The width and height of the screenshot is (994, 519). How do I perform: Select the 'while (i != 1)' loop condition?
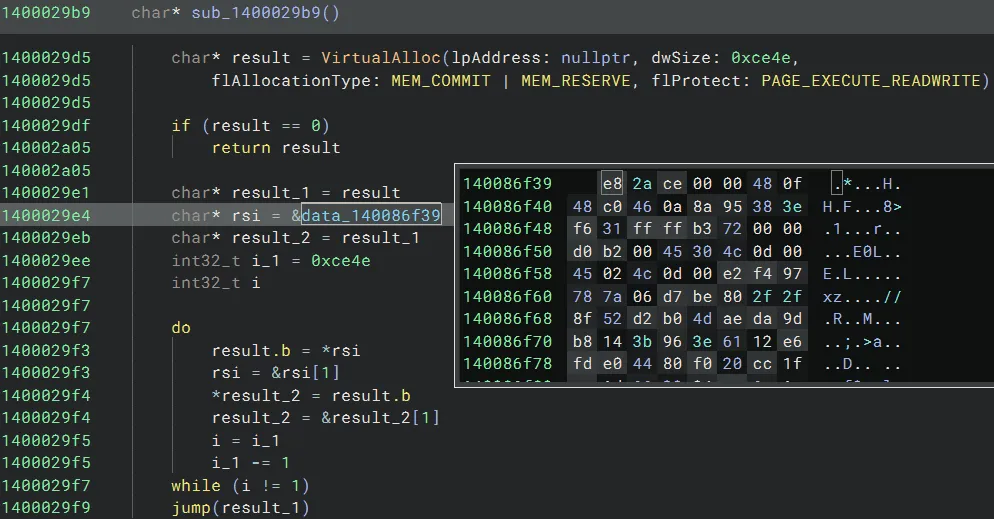[x=240, y=485]
